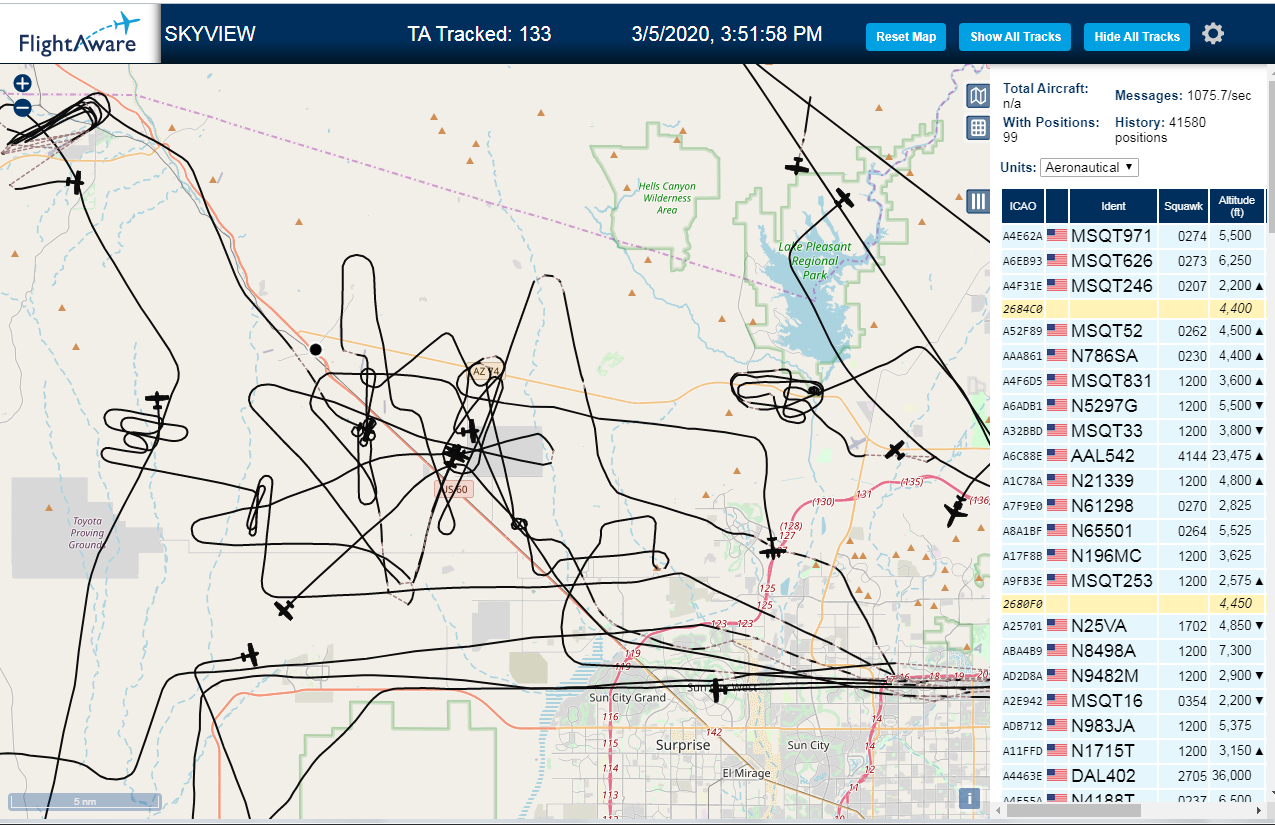This screenshot has height=825, width=1275.
Task: Select the N61298 aircraft ident
Action: point(1102,506)
